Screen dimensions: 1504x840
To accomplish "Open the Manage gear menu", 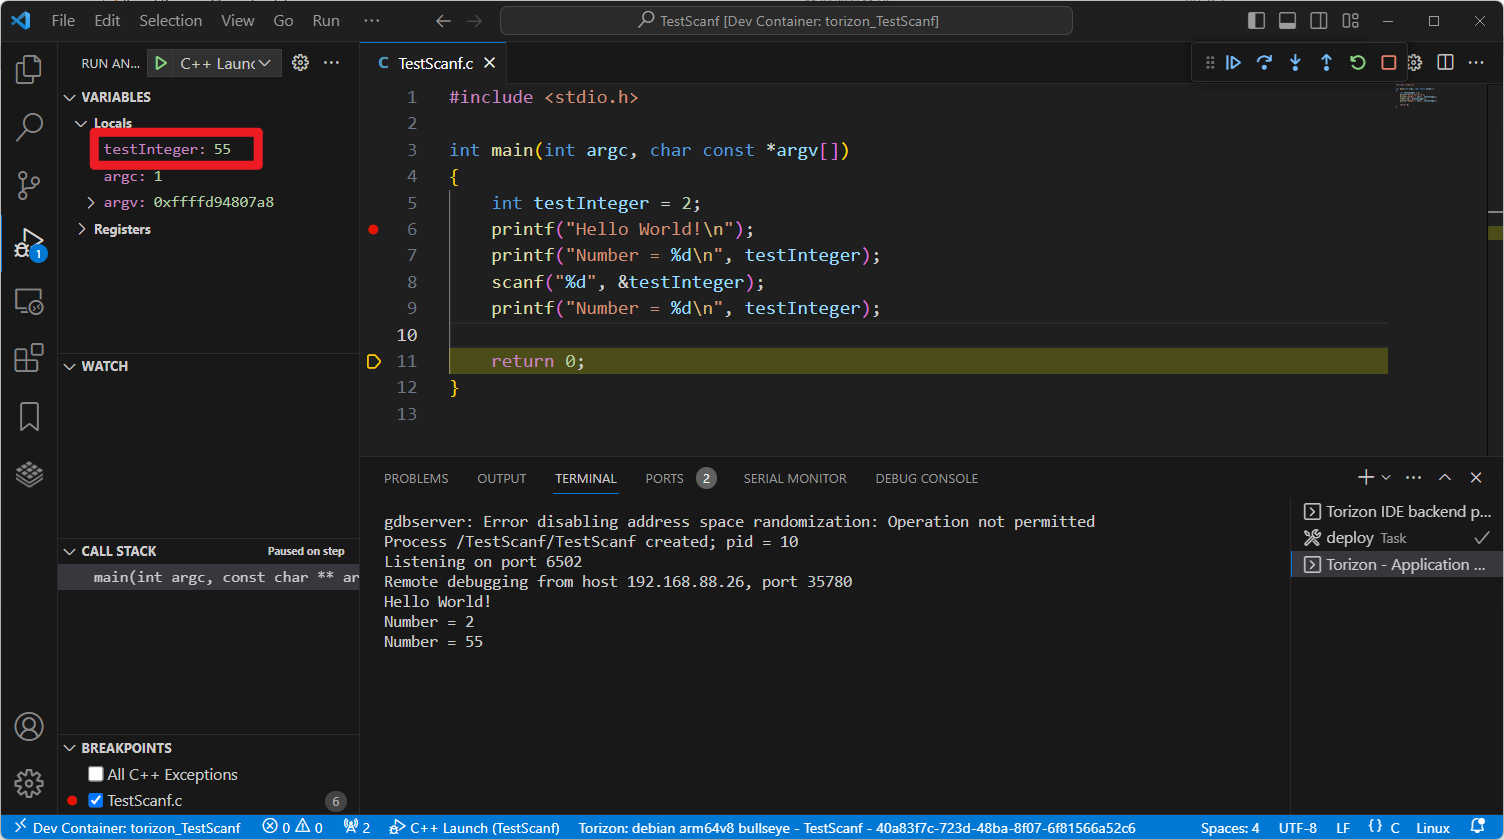I will 29,783.
